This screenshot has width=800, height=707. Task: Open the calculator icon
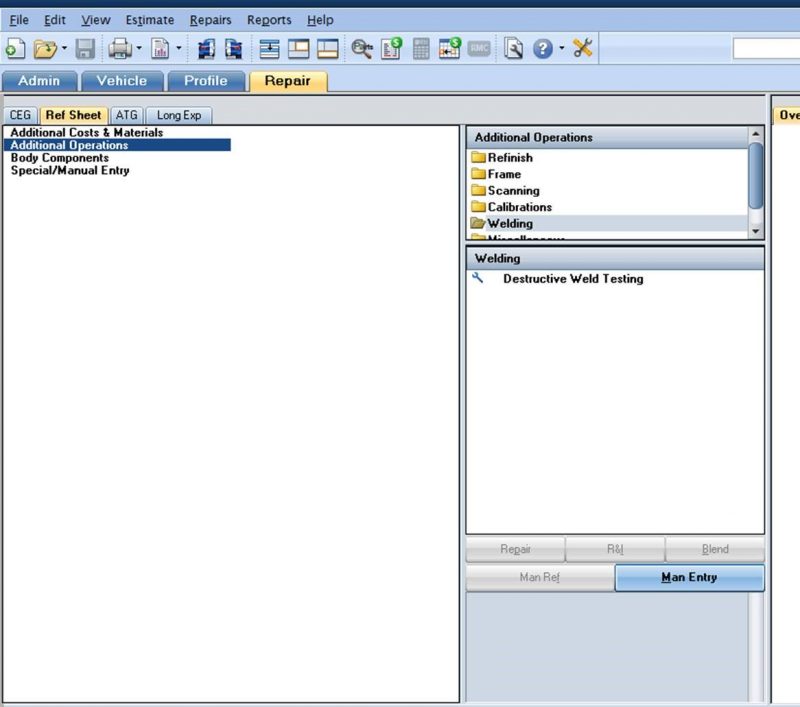[421, 48]
